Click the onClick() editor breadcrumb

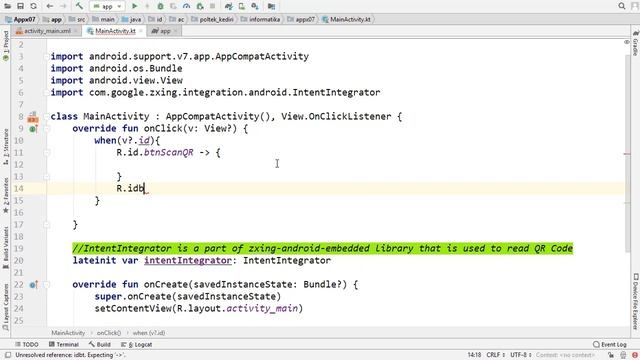point(109,333)
